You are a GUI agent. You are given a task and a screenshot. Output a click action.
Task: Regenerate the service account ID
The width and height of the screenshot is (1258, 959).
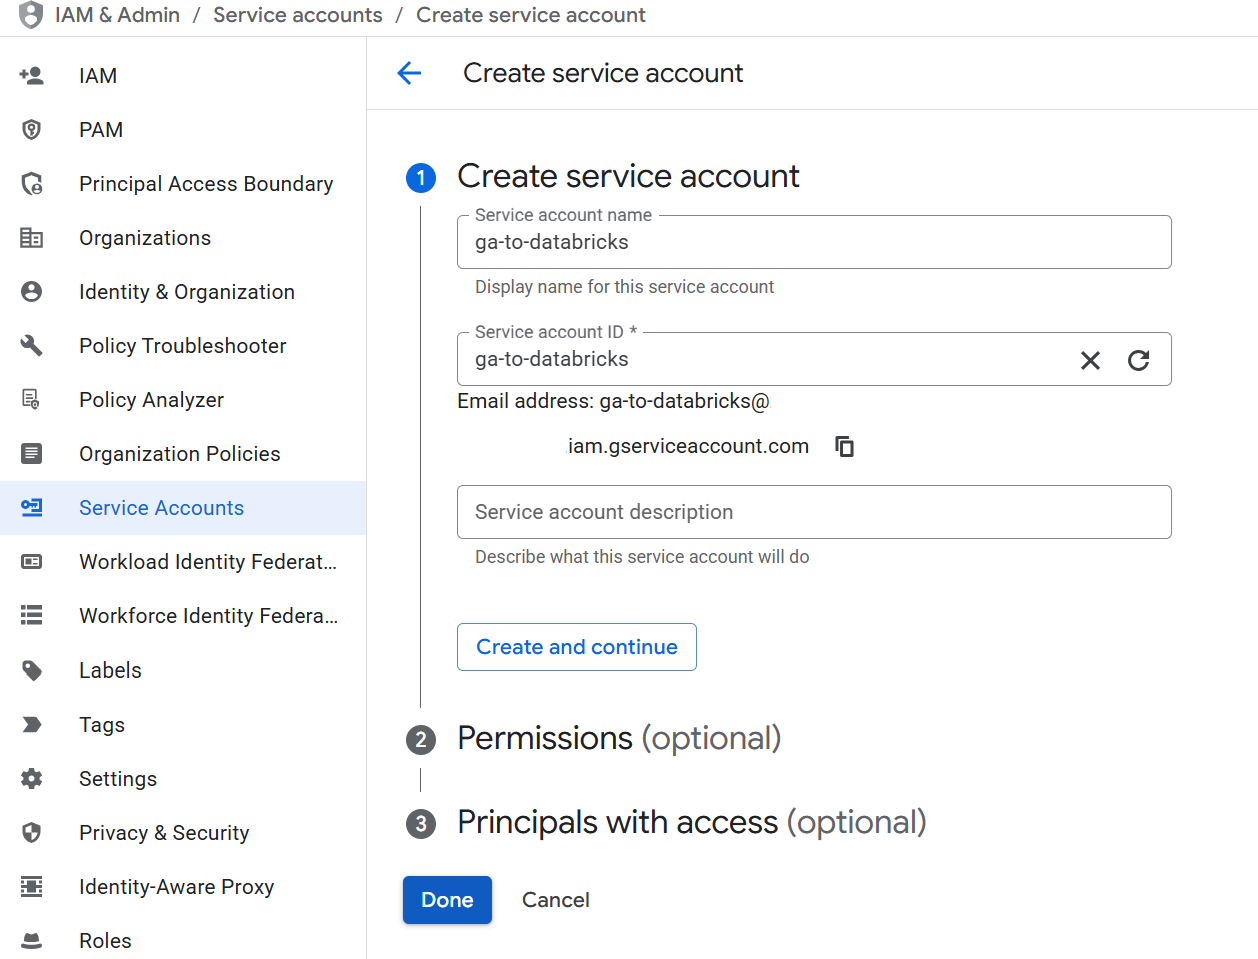click(x=1138, y=360)
